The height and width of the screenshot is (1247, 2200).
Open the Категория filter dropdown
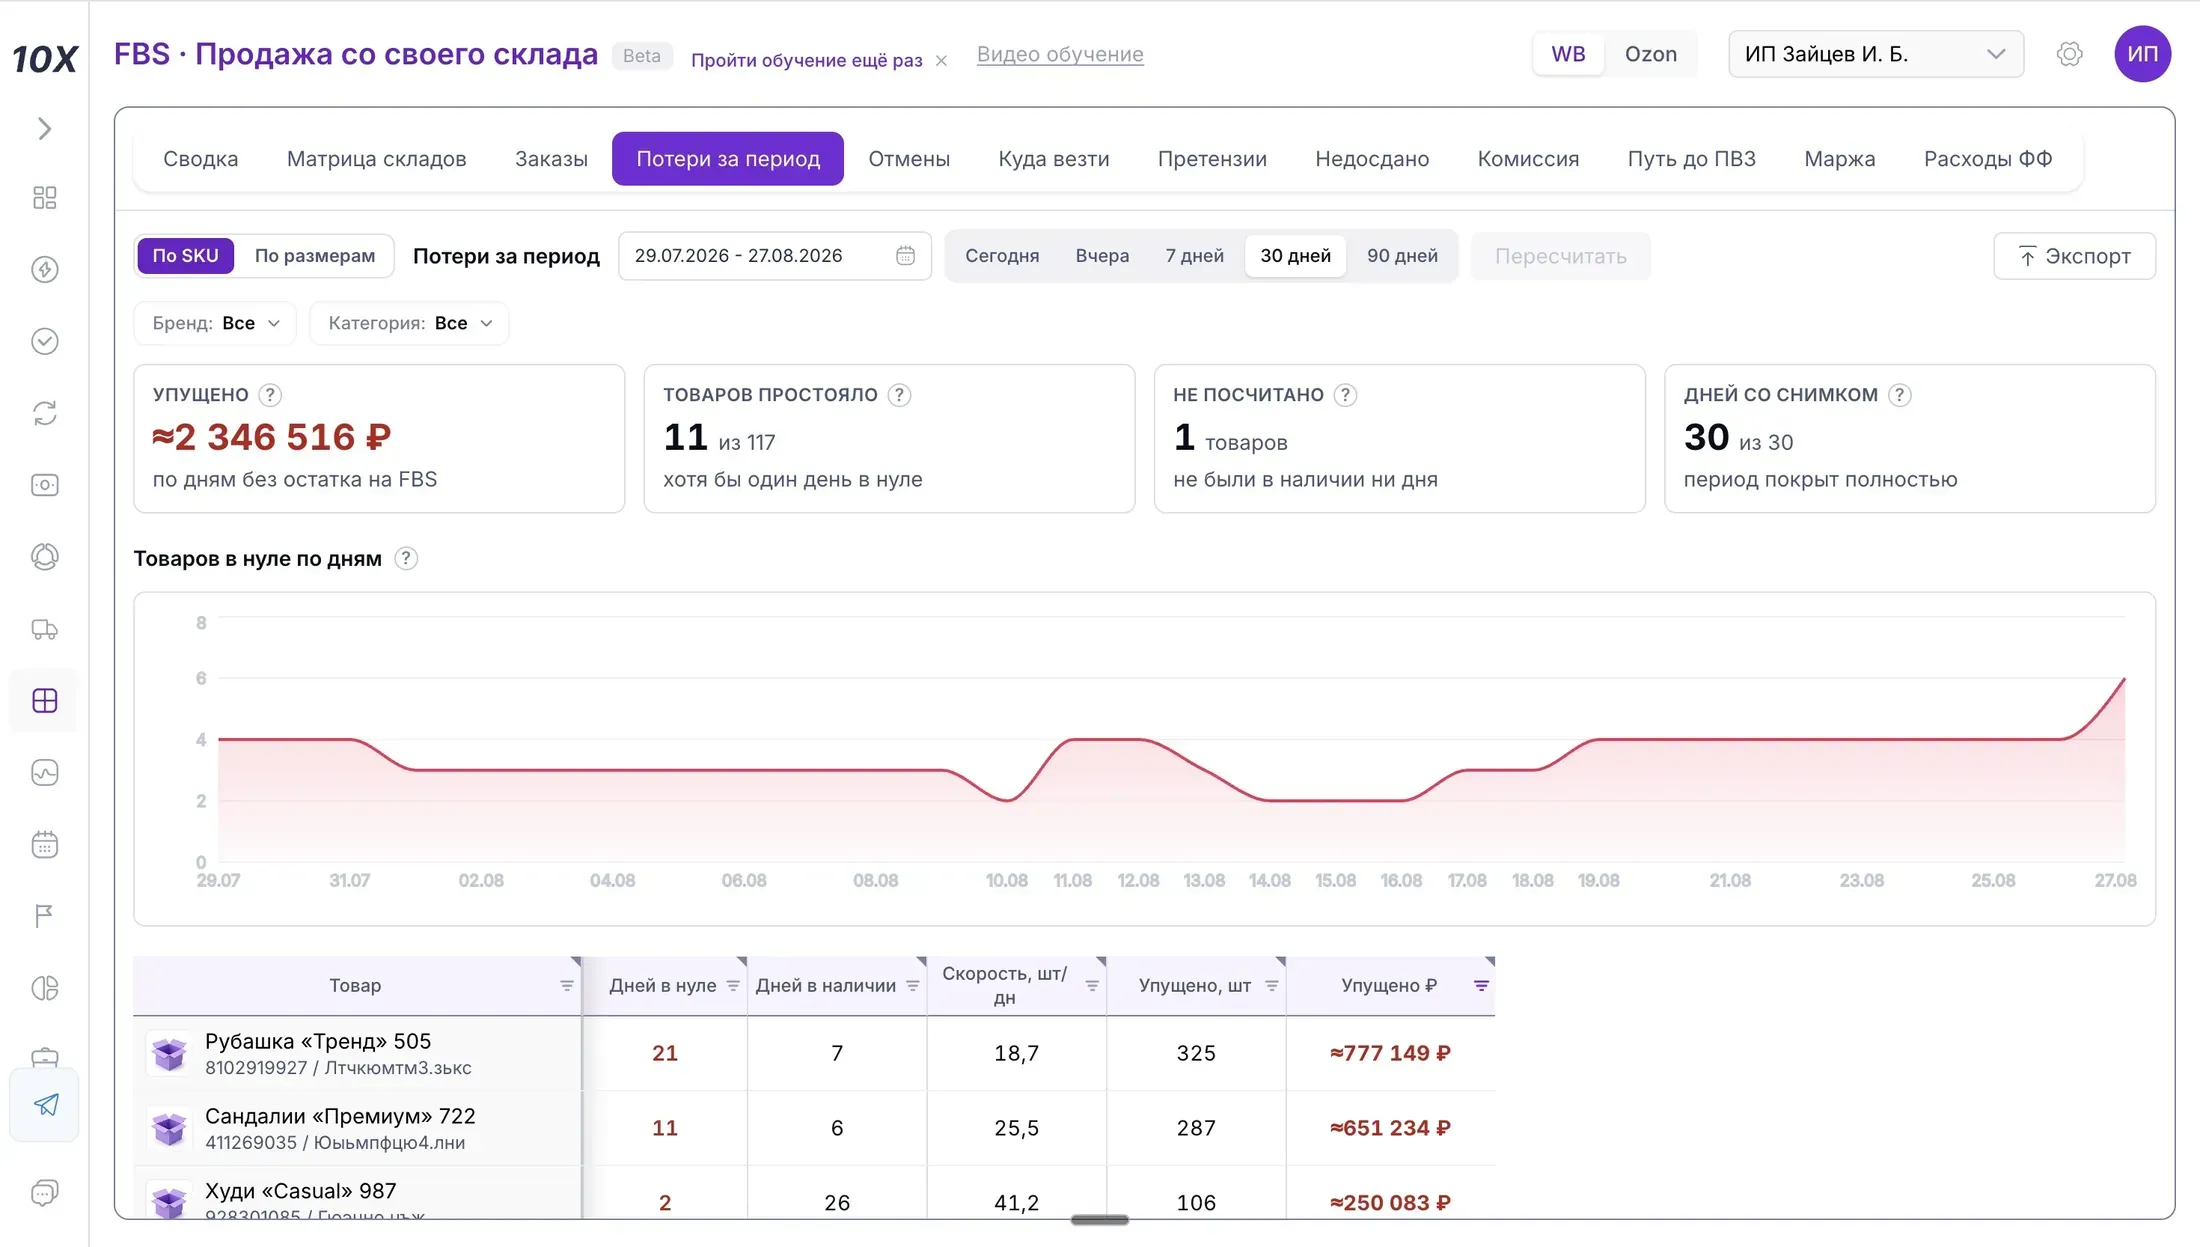click(409, 323)
